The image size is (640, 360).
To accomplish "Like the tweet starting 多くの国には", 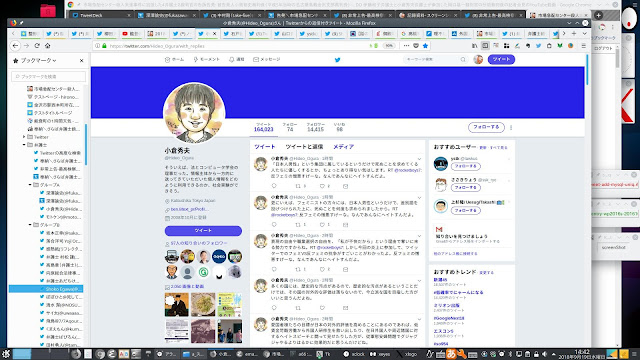I will click(322, 308).
